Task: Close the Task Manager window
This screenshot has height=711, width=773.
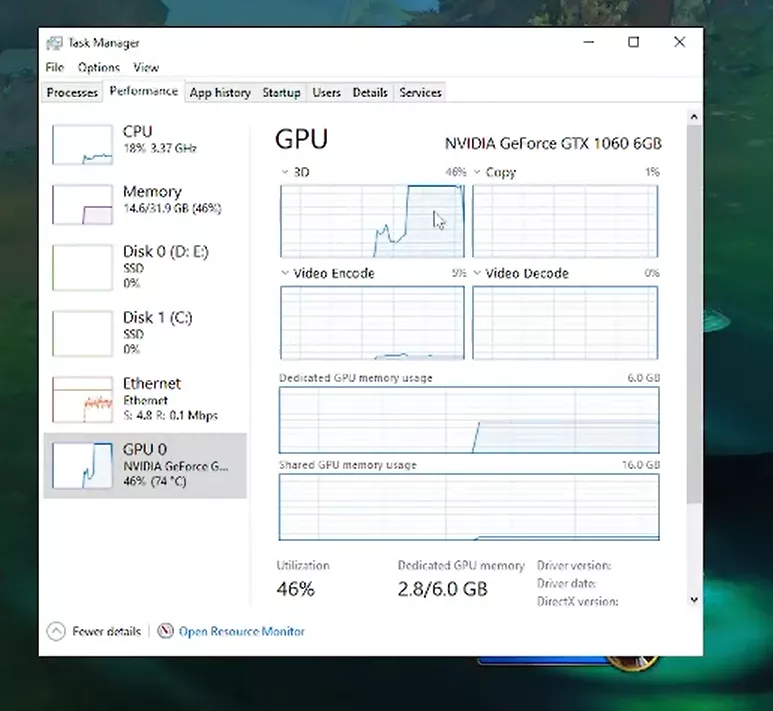Action: (x=679, y=42)
